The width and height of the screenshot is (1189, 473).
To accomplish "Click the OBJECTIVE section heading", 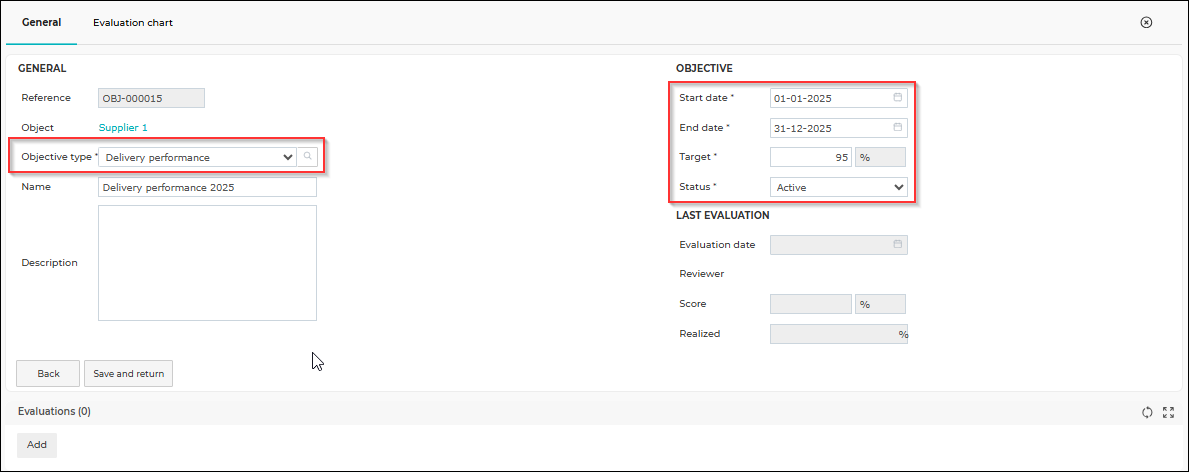I will pyautogui.click(x=704, y=68).
